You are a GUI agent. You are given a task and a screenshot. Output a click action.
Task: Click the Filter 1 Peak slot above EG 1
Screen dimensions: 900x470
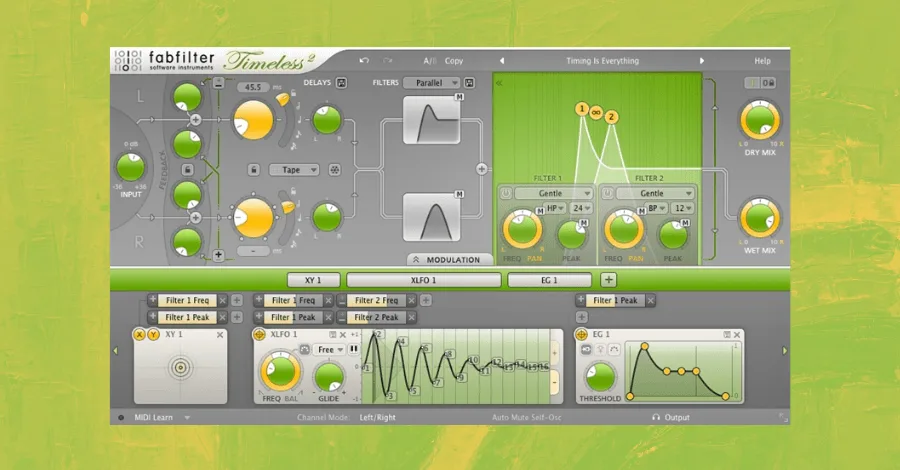click(x=615, y=300)
